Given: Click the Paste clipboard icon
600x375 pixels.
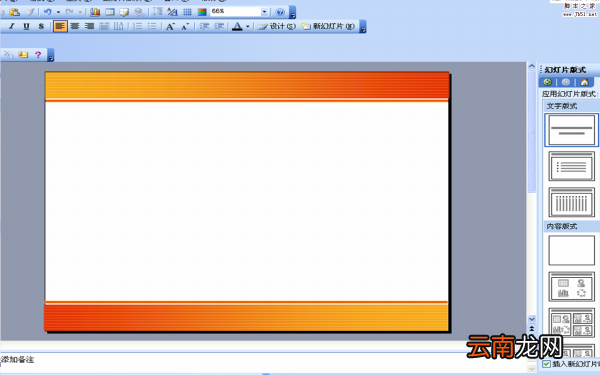Looking at the screenshot, I should (15, 12).
